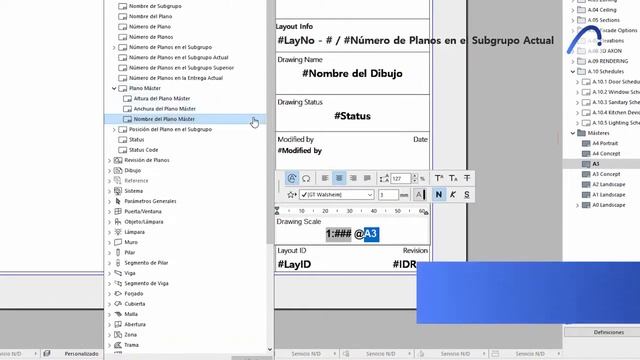Click the icon left of Personalizado in bottom bar
640x360 pixels.
pyautogui.click(x=47, y=353)
